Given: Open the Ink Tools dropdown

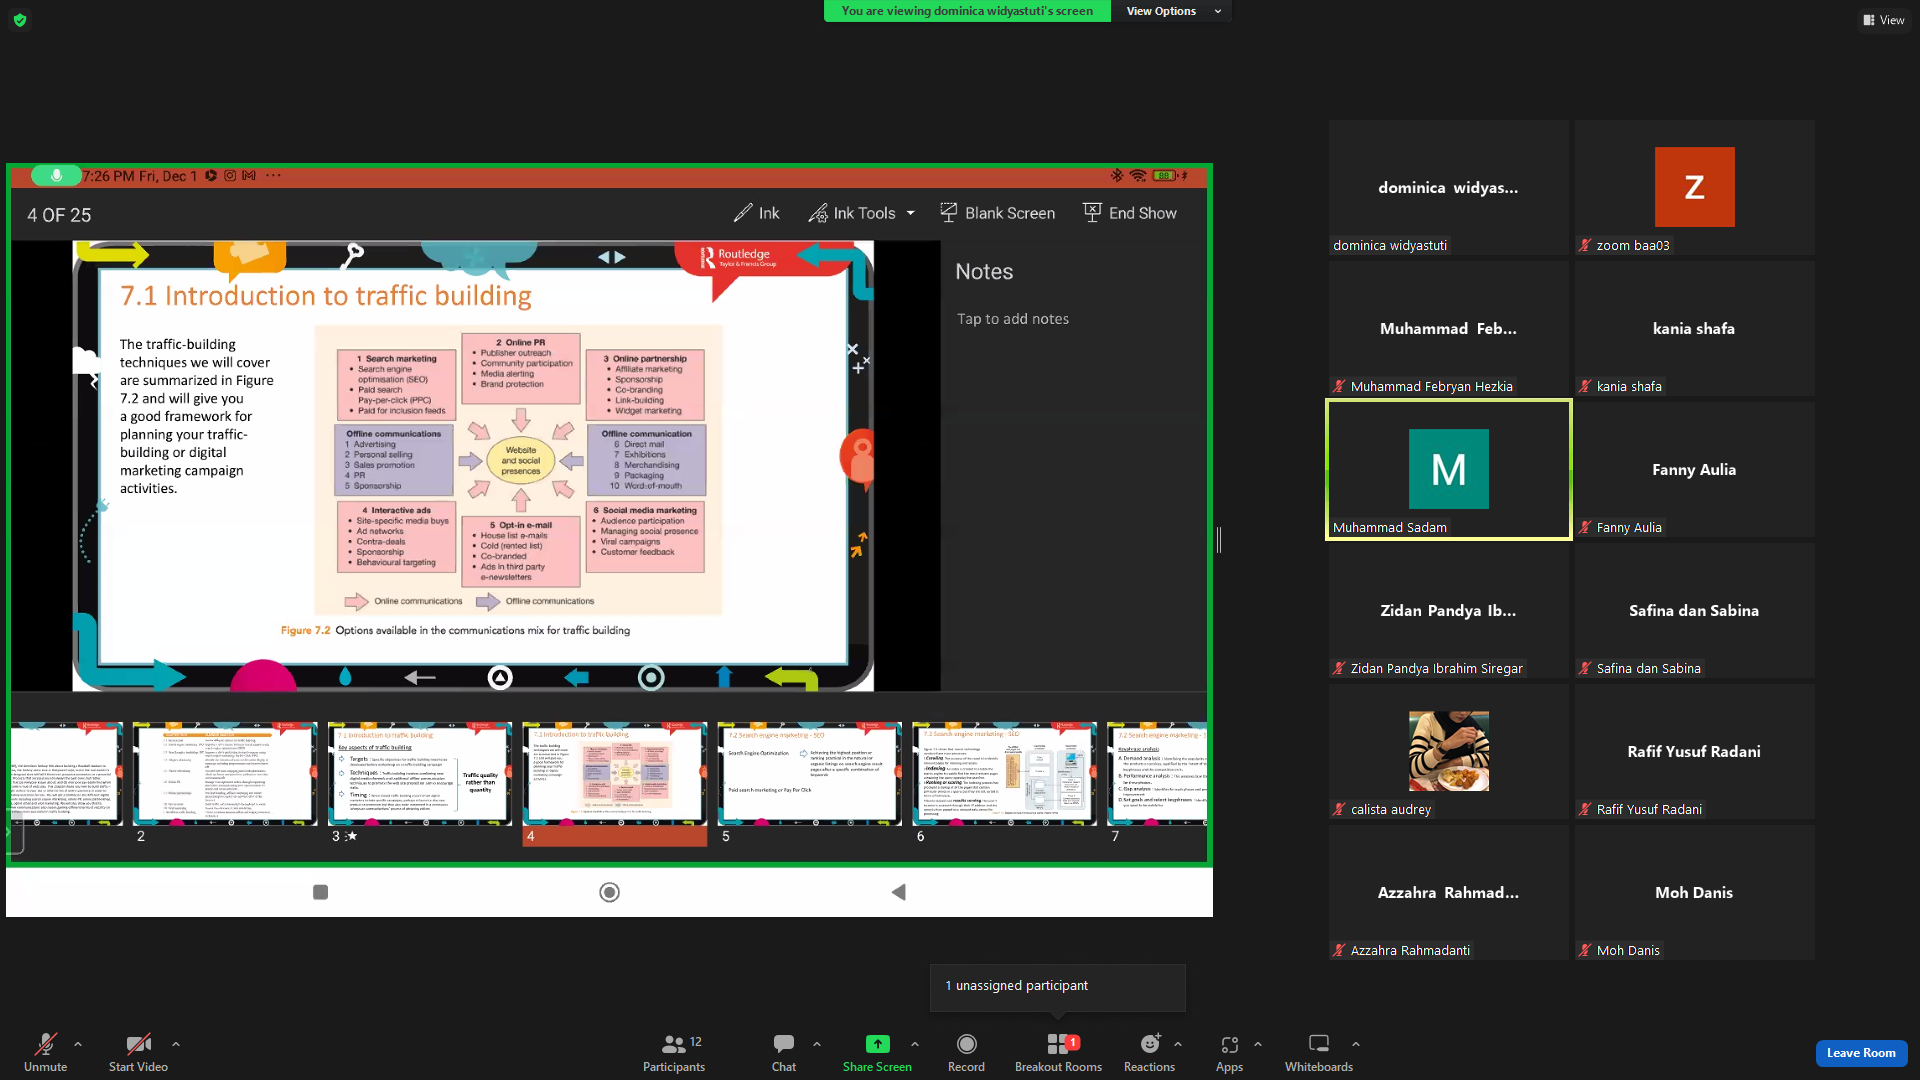Looking at the screenshot, I should click(x=861, y=213).
